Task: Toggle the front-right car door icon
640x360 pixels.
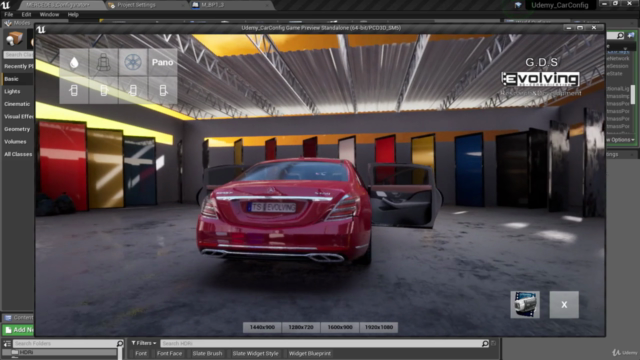Action: (x=103, y=90)
